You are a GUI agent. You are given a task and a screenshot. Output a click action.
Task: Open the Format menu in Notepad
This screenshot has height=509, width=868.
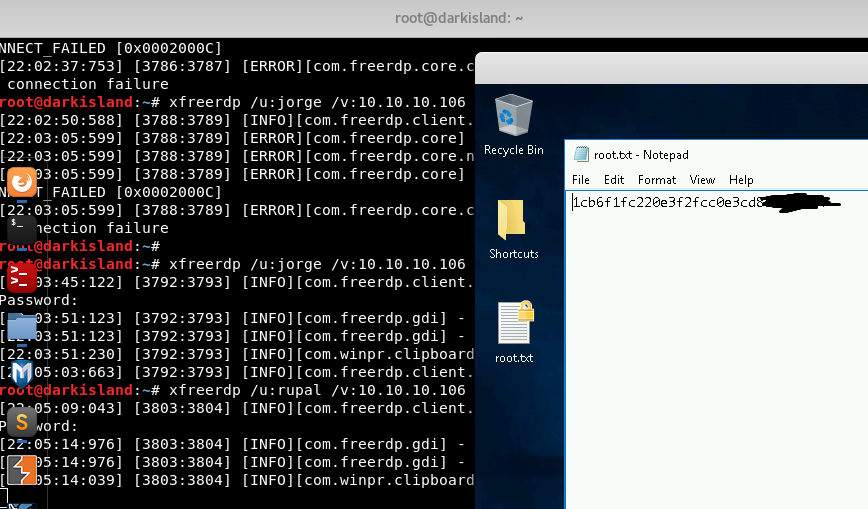tap(657, 180)
